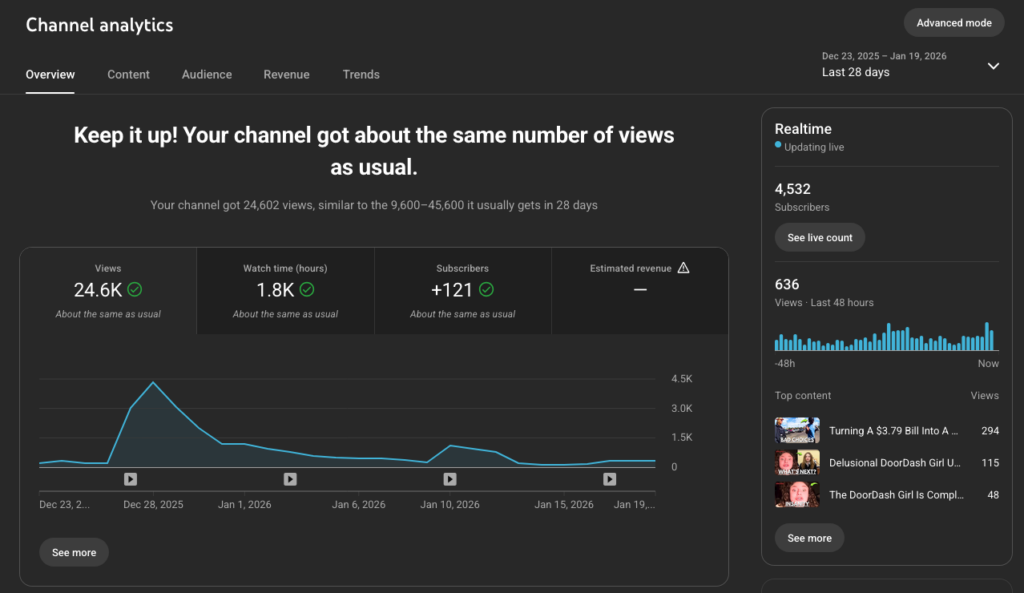Open the Turning A $3.79 Bill video thumbnail
Screen dimensions: 1024x593
[x=797, y=431]
